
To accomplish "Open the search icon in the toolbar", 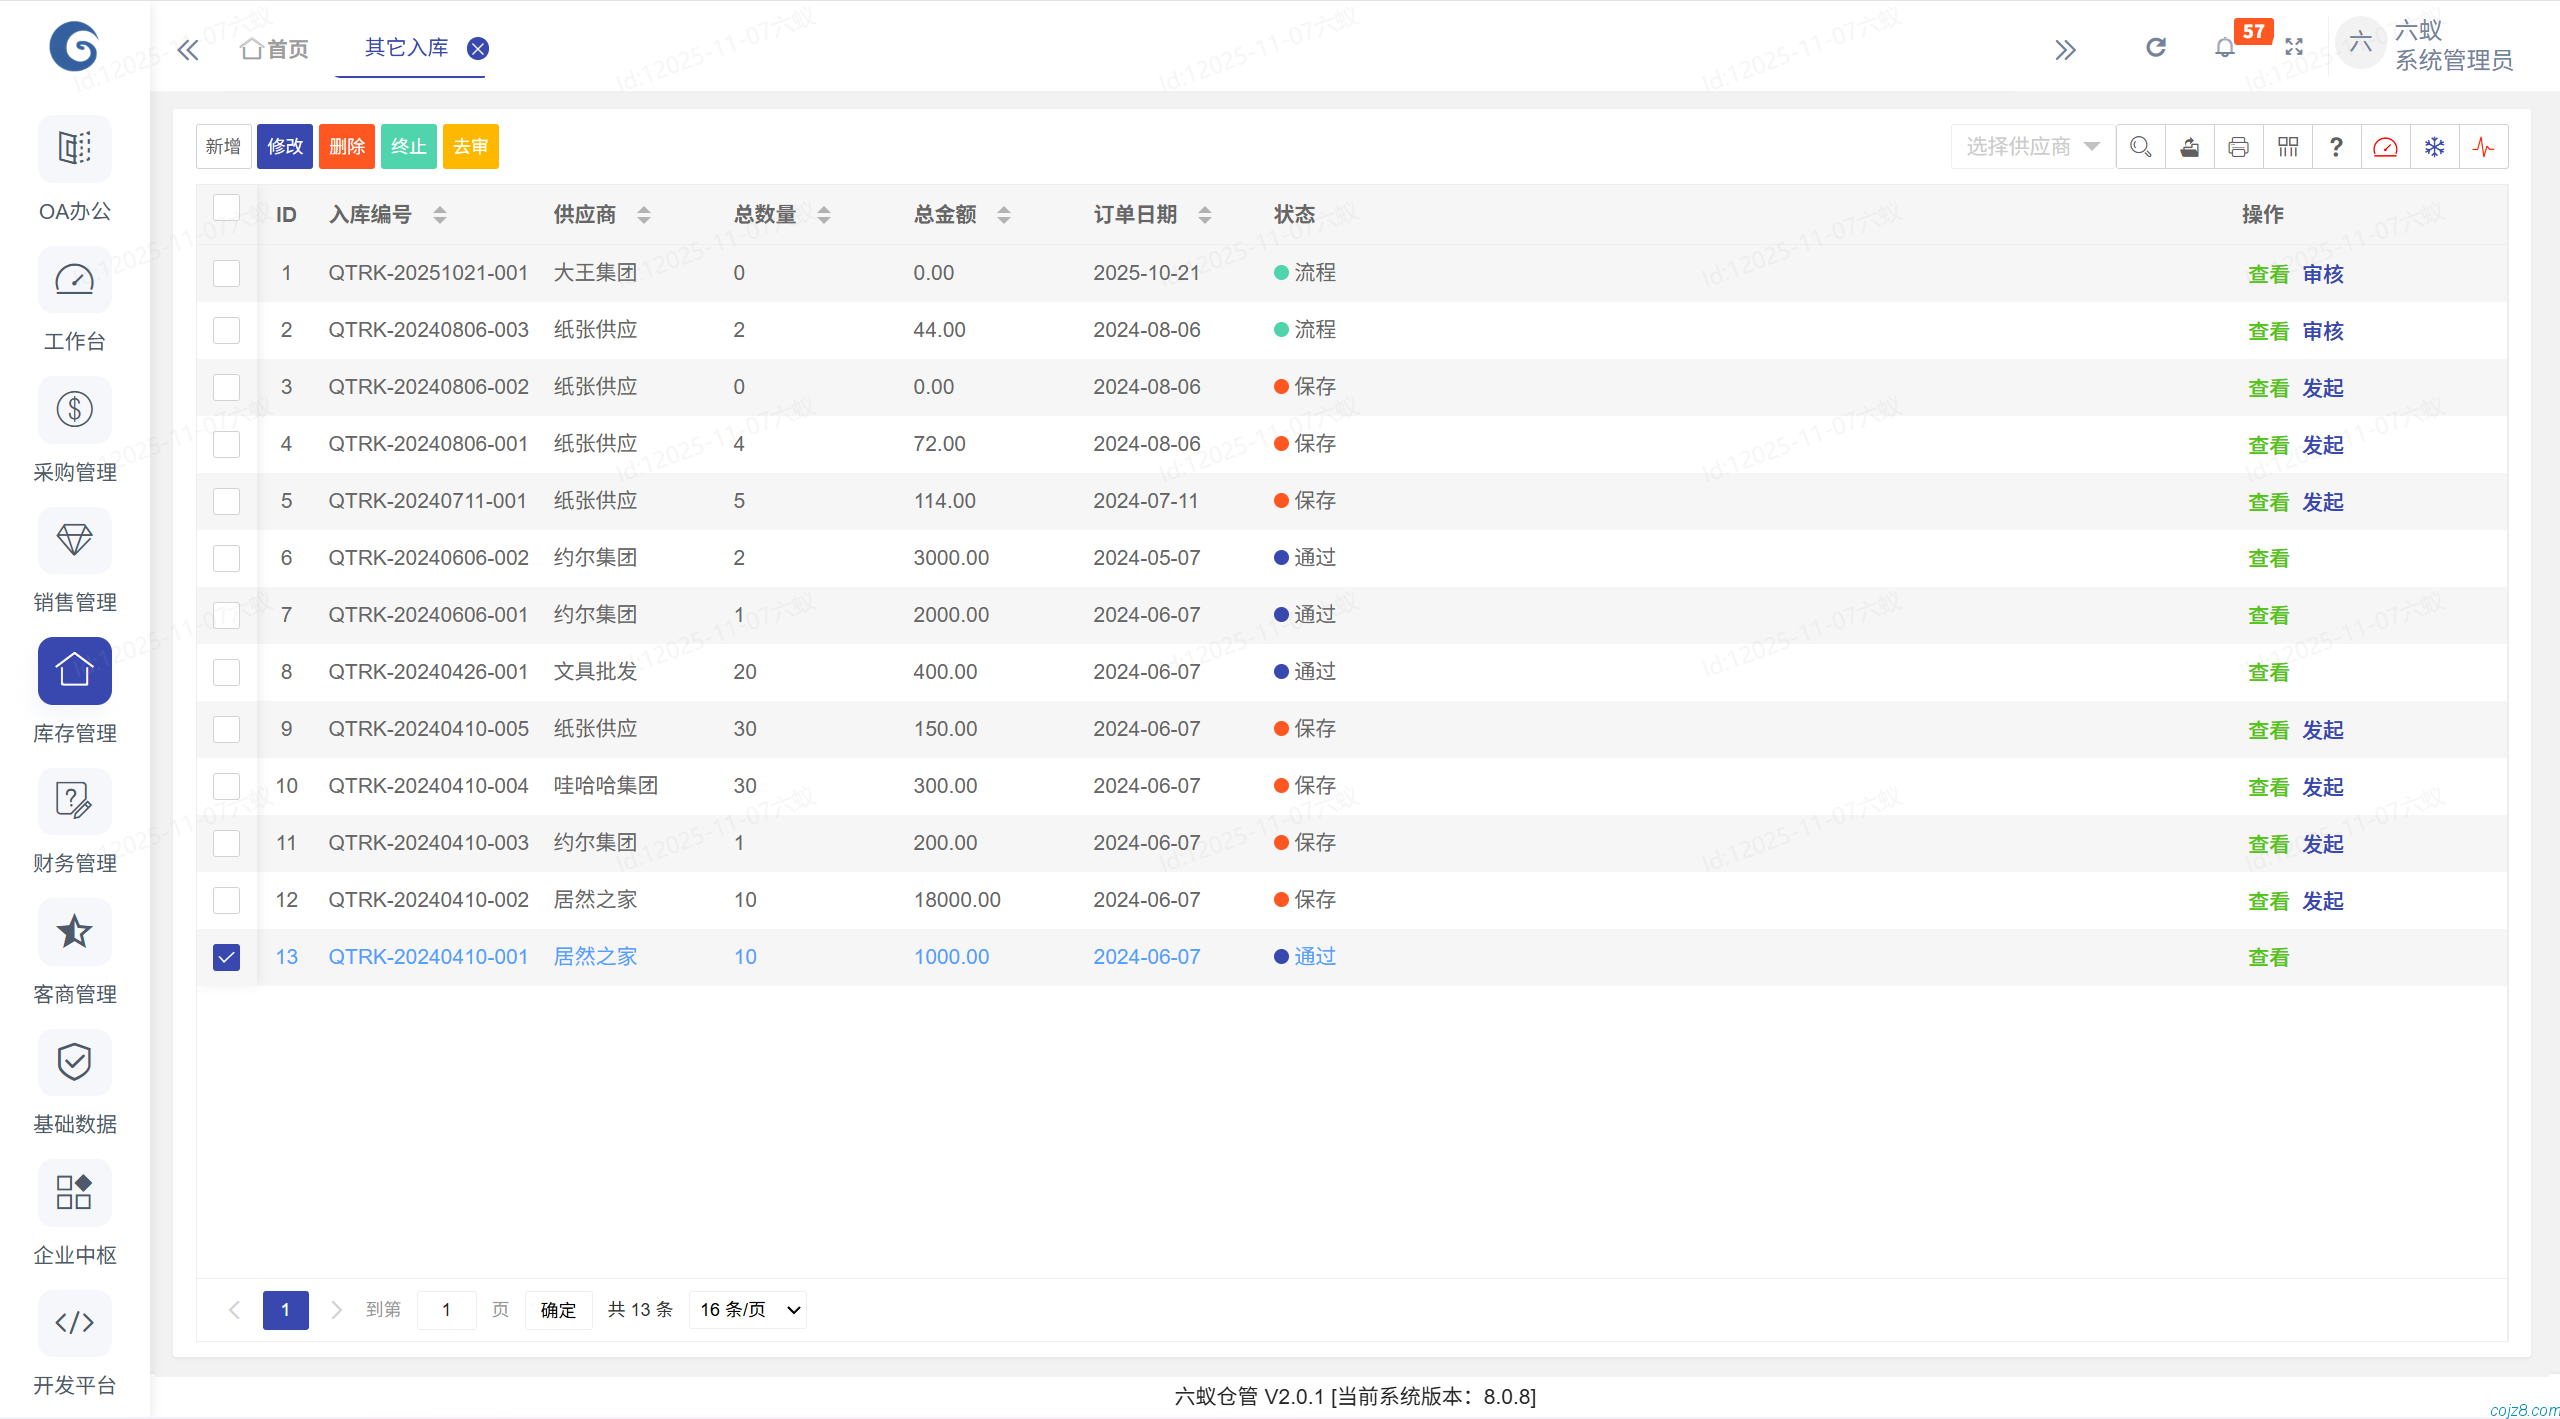I will coord(2140,146).
